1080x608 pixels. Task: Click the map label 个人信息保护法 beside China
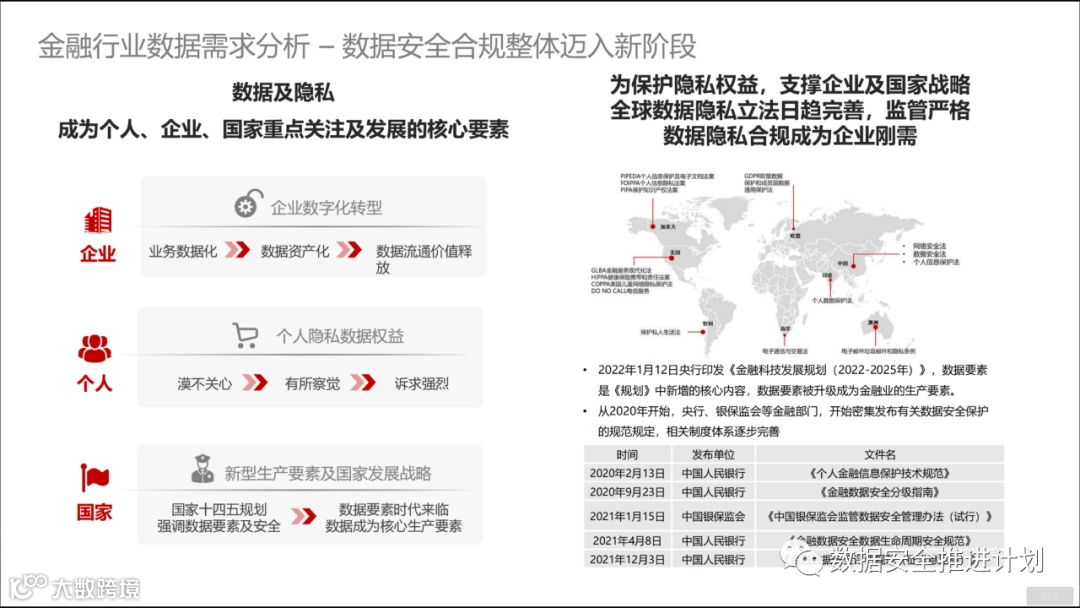[x=935, y=262]
